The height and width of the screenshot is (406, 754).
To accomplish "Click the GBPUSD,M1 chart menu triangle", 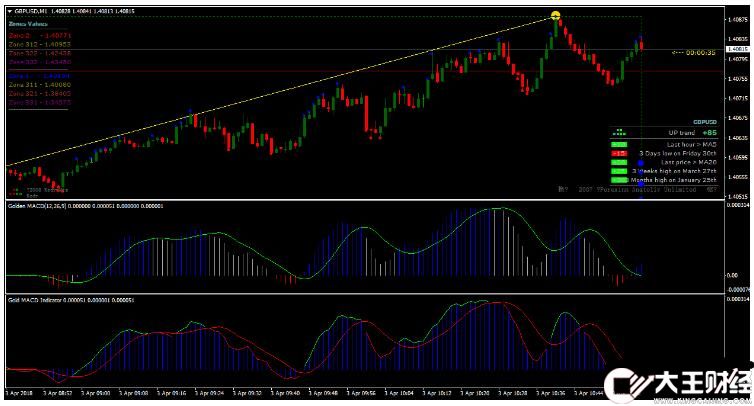I will pos(10,11).
